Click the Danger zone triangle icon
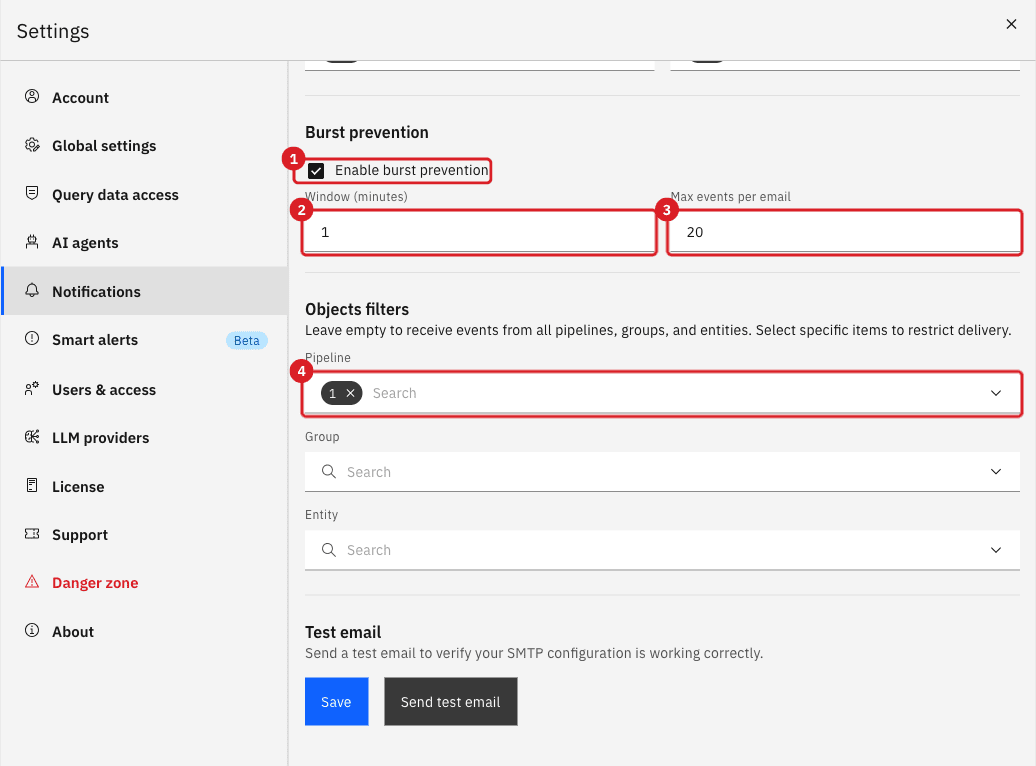This screenshot has height=766, width=1036. 32,582
